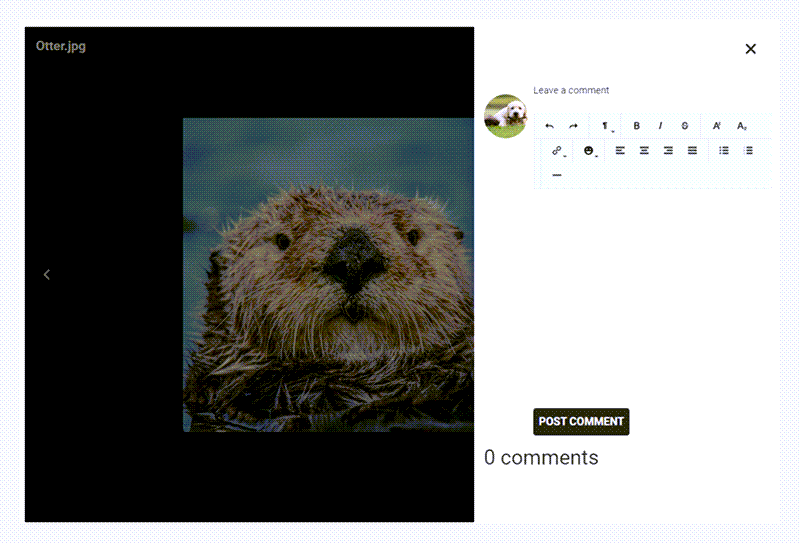This screenshot has height=543, width=800.
Task: Click the undo arrow in comment toolbar
Action: point(549,126)
